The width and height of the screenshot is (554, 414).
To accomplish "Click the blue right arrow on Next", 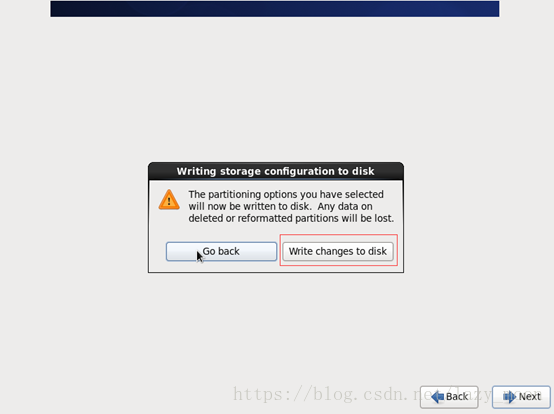I will [509, 397].
